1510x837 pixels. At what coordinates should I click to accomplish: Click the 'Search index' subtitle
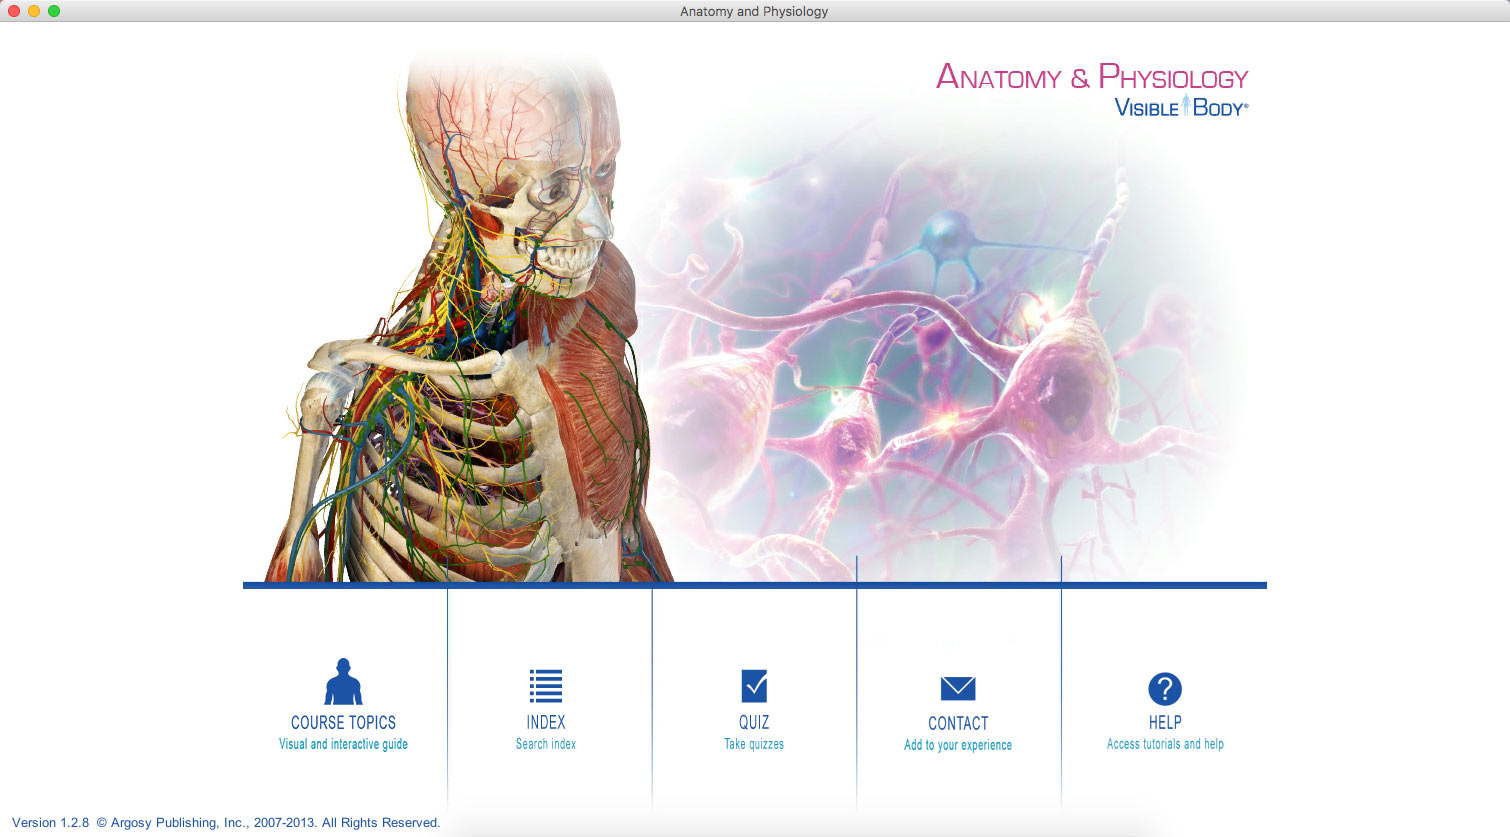click(x=546, y=744)
